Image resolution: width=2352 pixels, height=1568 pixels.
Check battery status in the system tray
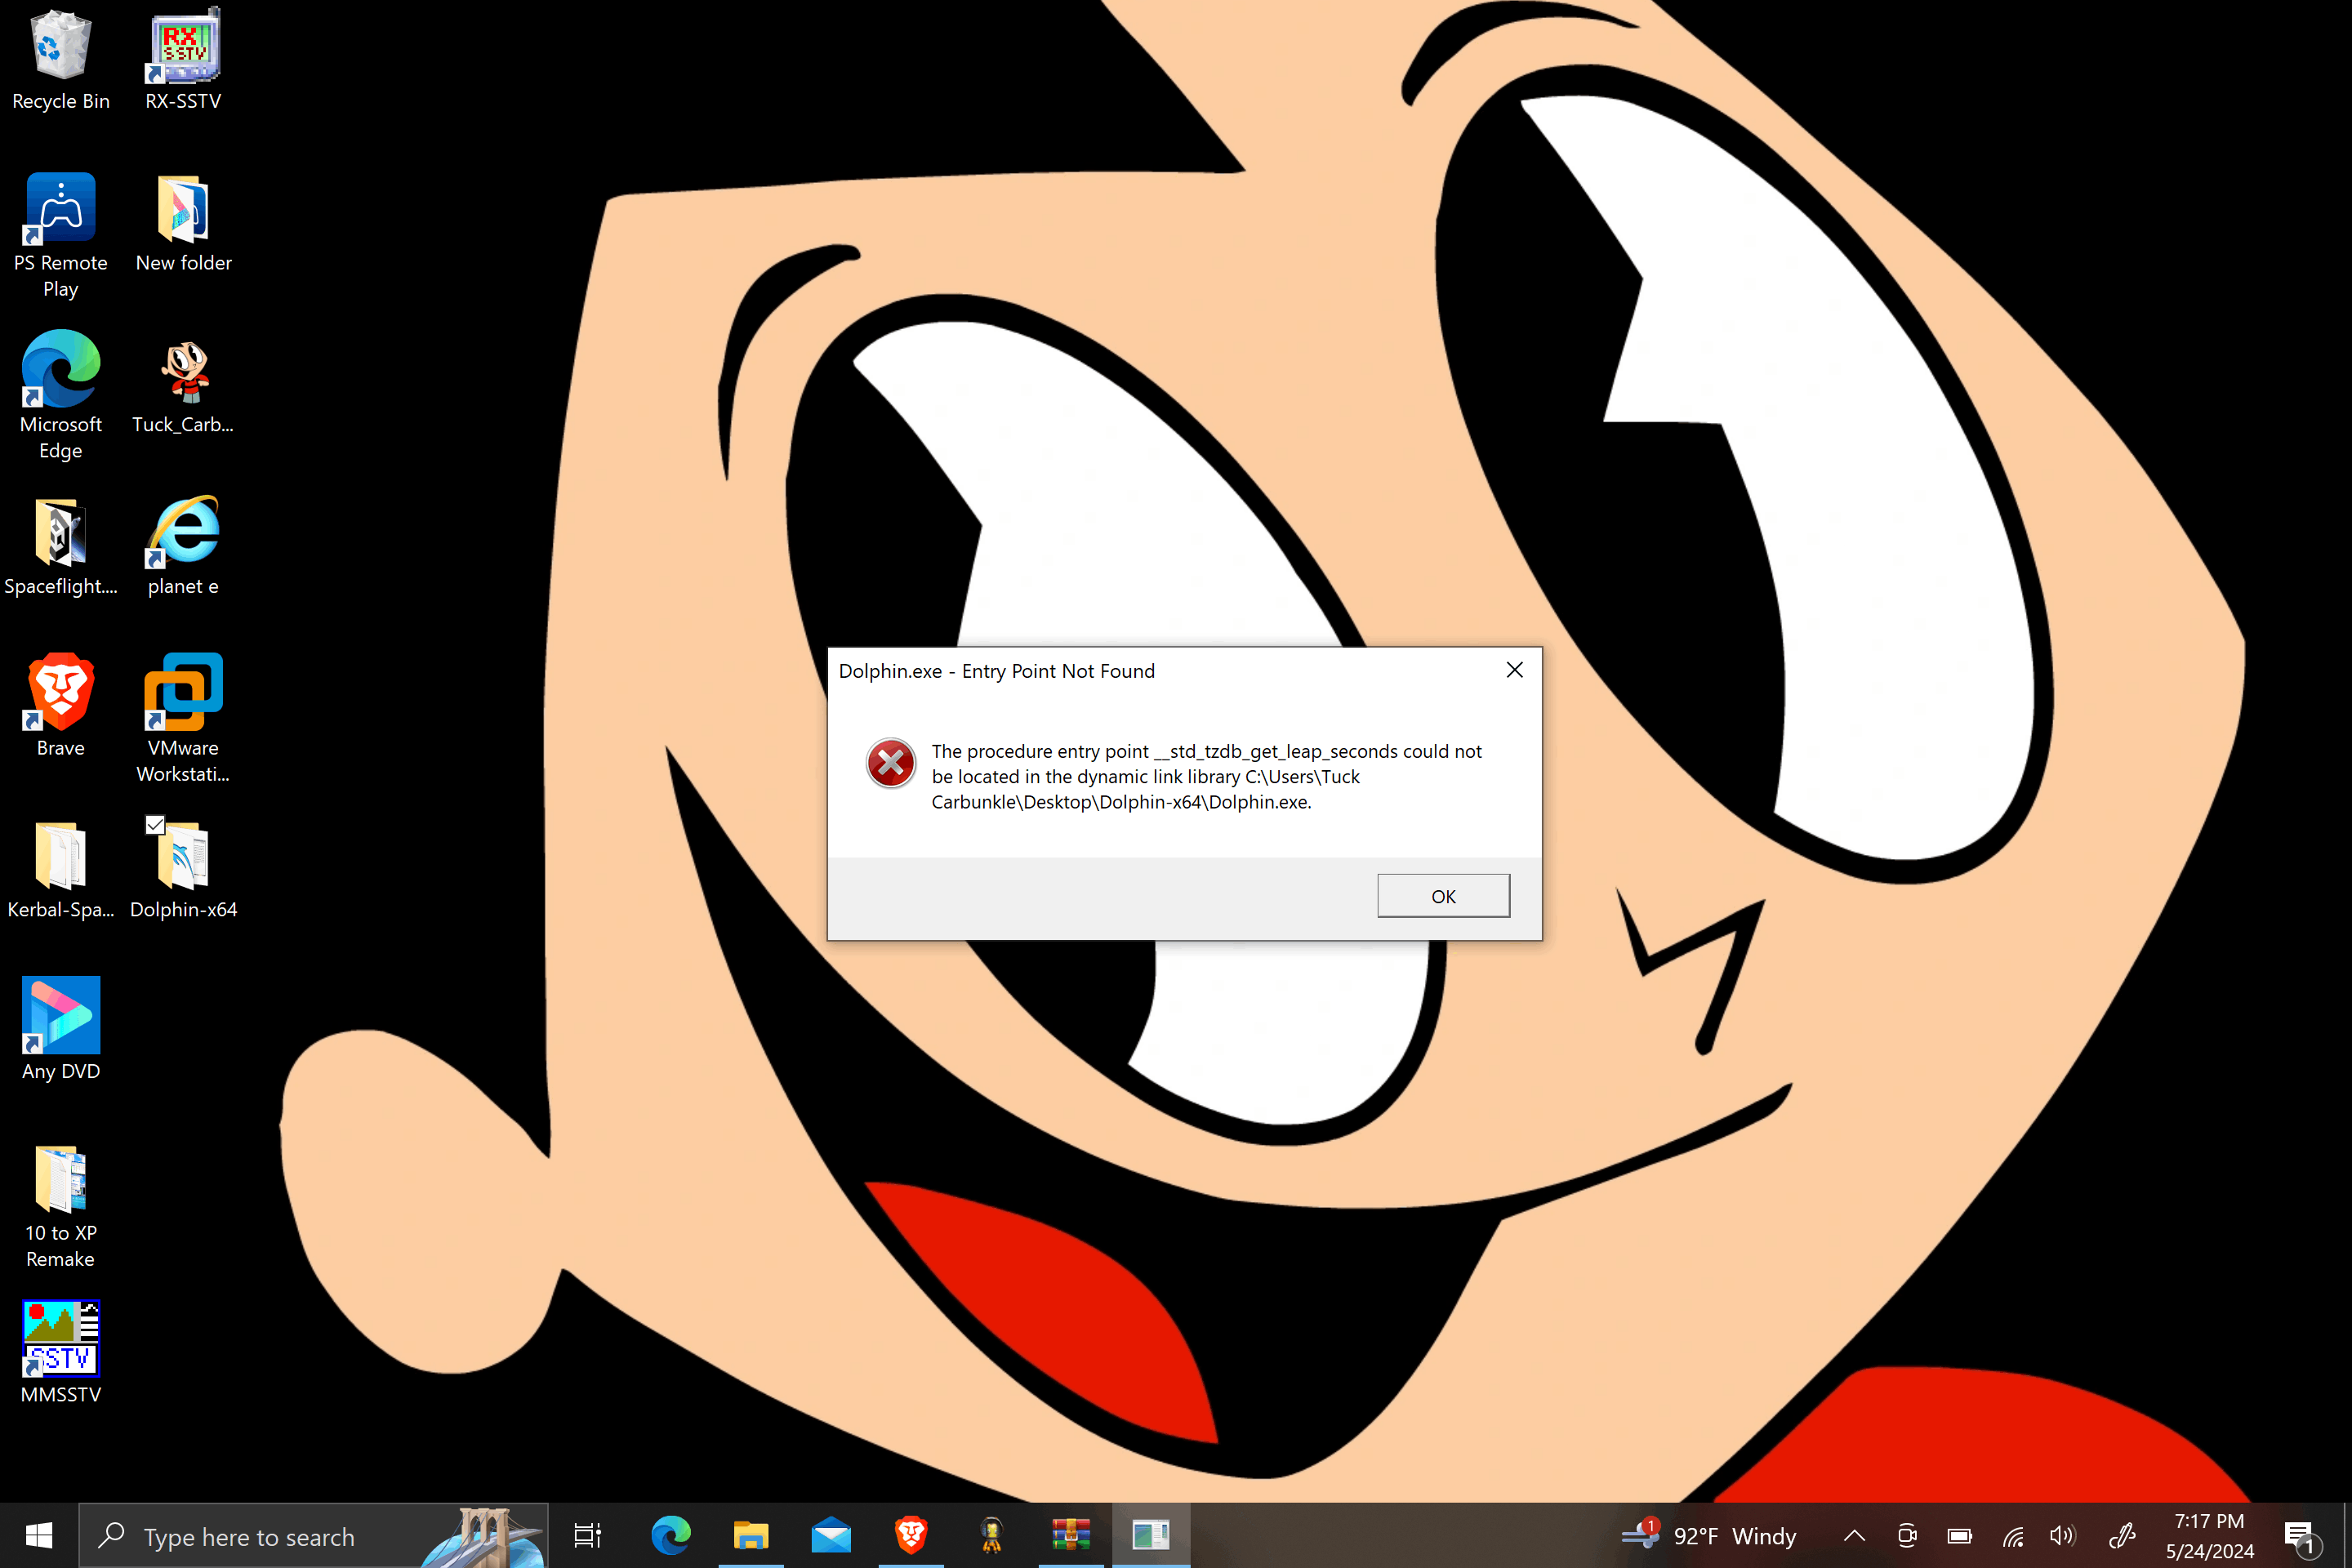click(1958, 1536)
